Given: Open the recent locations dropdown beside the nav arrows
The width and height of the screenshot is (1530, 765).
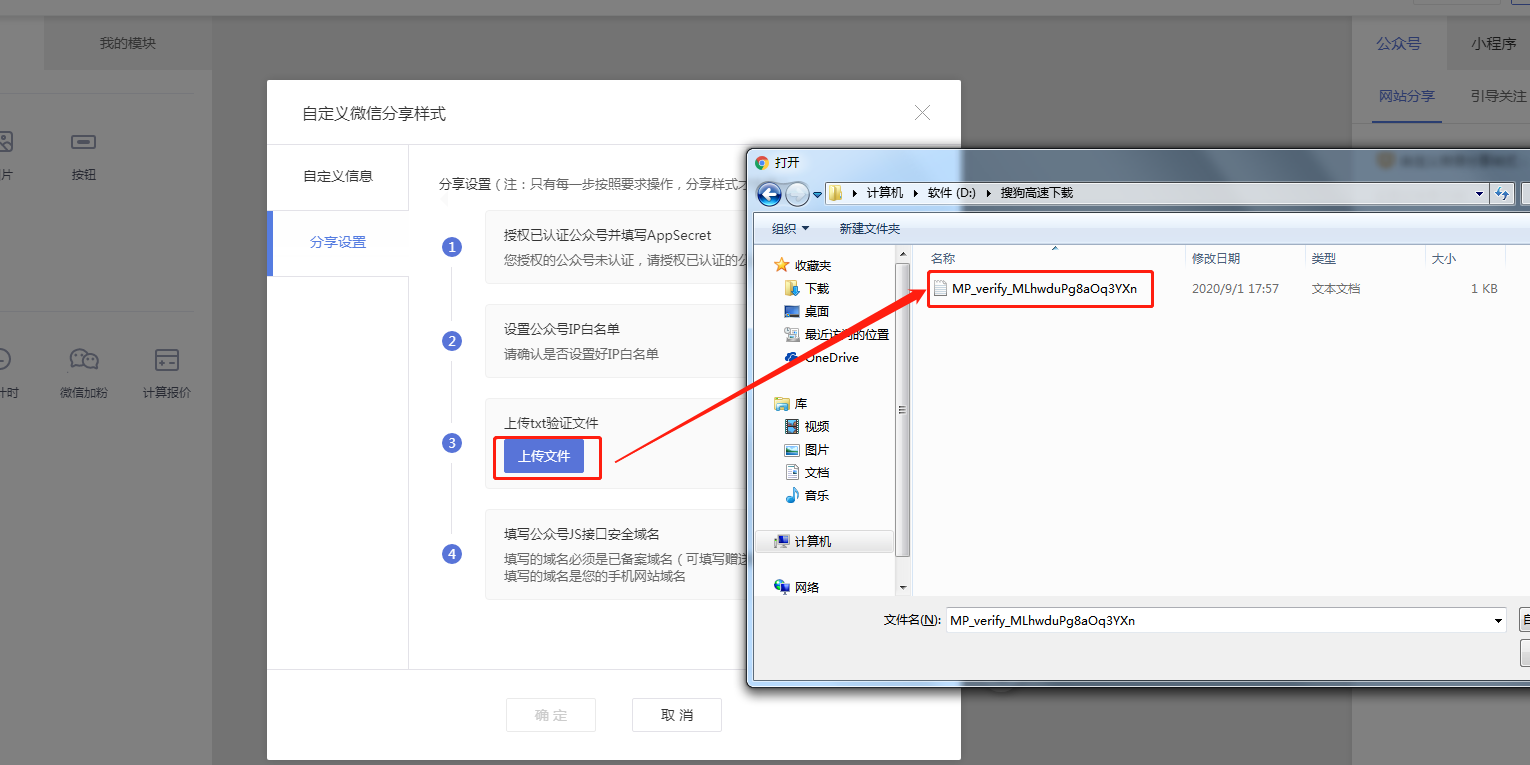Looking at the screenshot, I should point(817,193).
